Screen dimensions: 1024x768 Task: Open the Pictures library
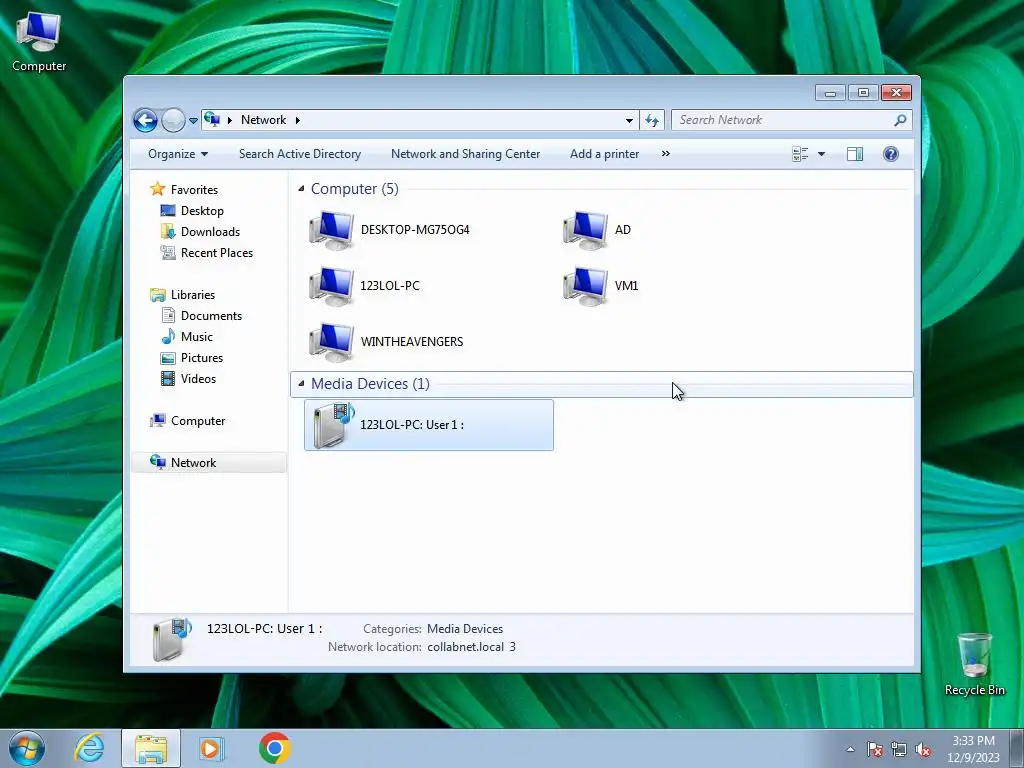click(x=201, y=358)
